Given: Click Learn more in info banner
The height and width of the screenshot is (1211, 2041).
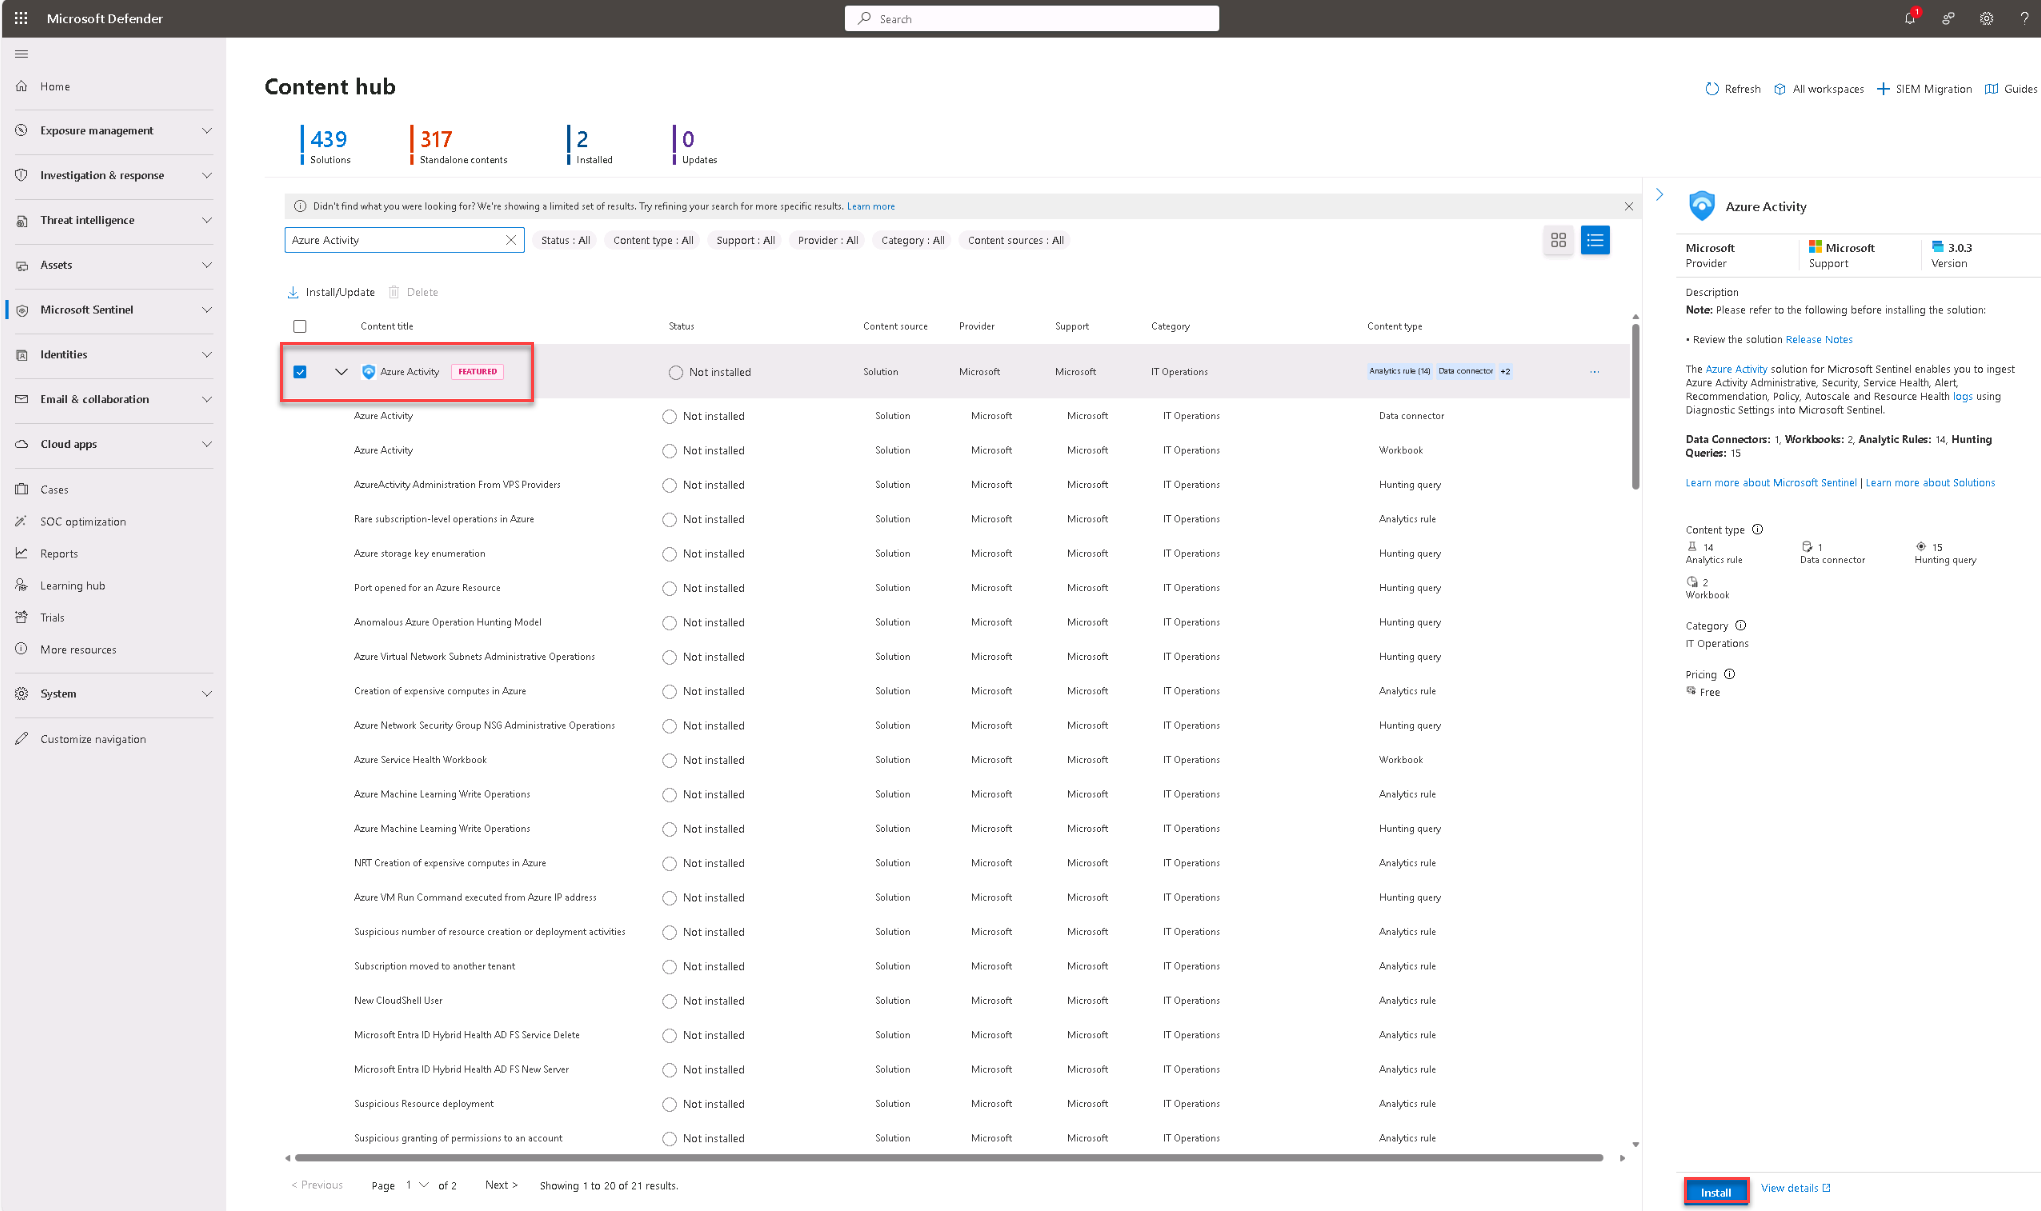Looking at the screenshot, I should pyautogui.click(x=871, y=207).
